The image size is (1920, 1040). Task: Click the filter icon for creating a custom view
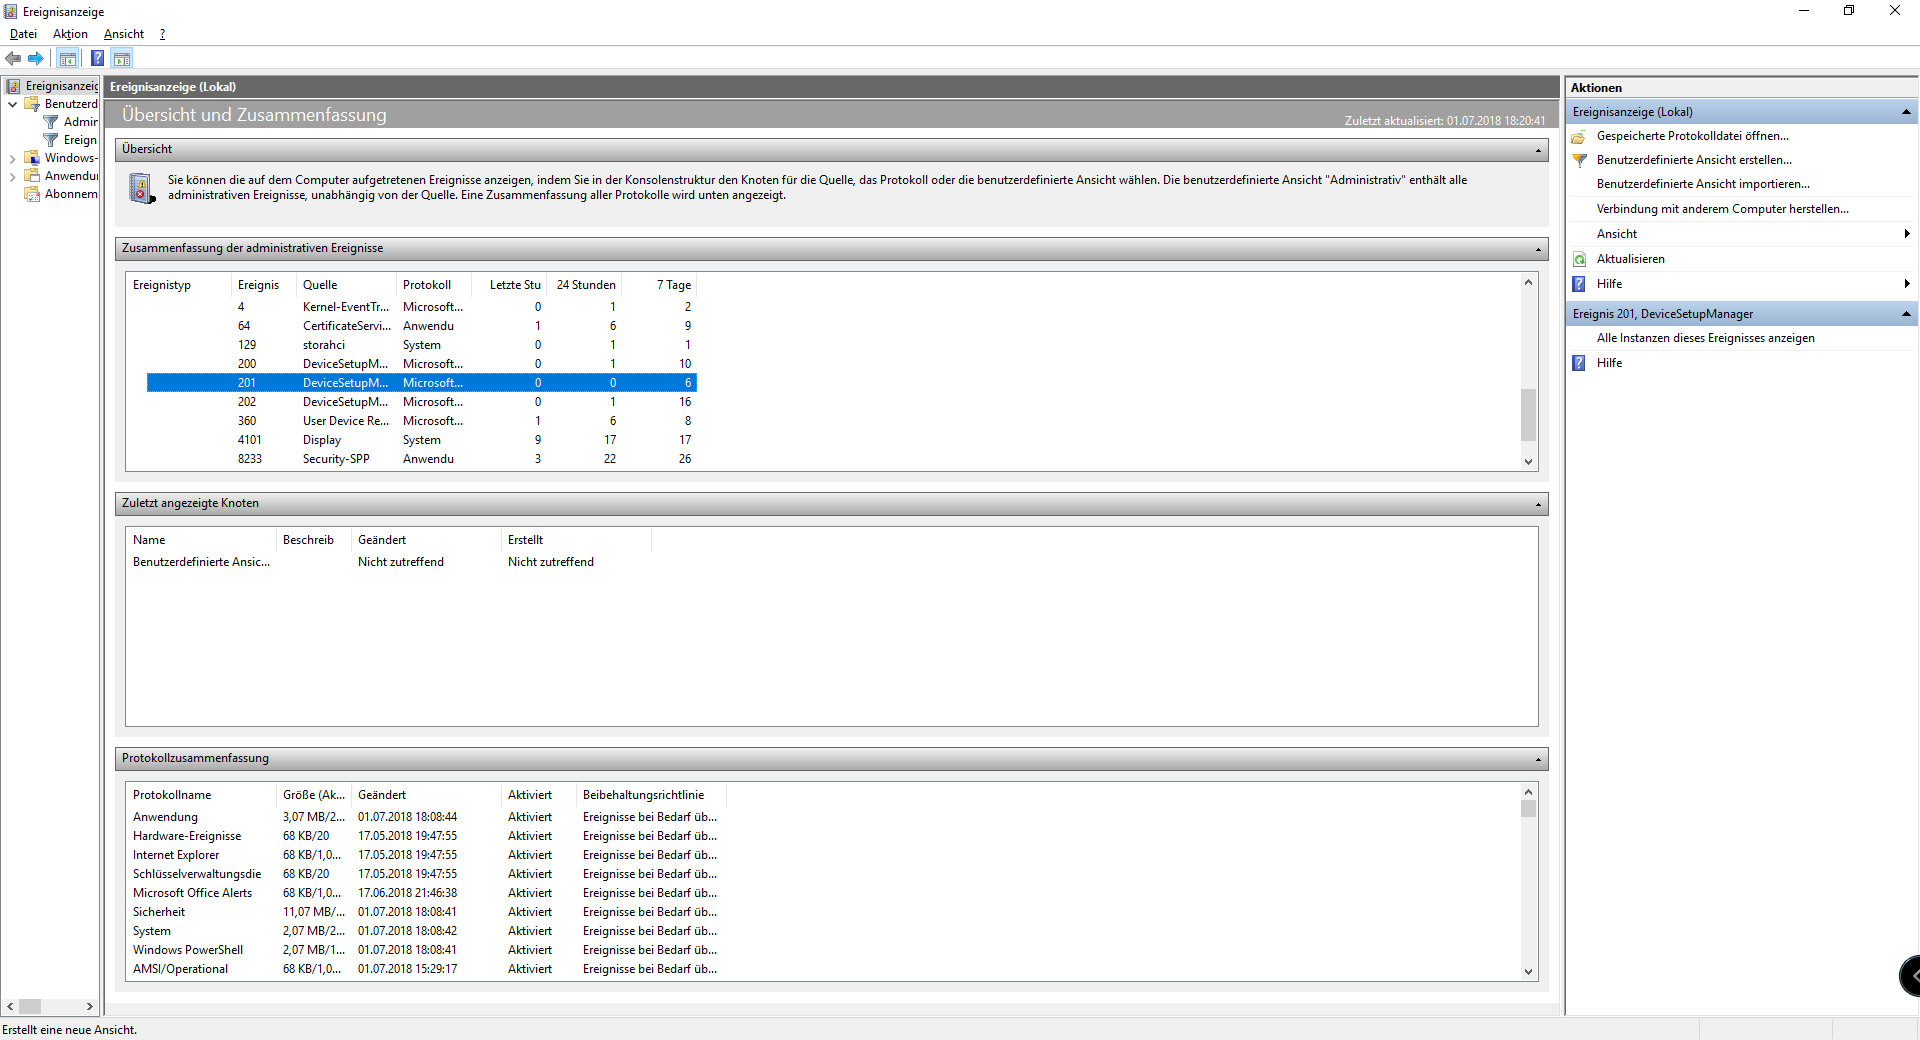coord(1579,160)
